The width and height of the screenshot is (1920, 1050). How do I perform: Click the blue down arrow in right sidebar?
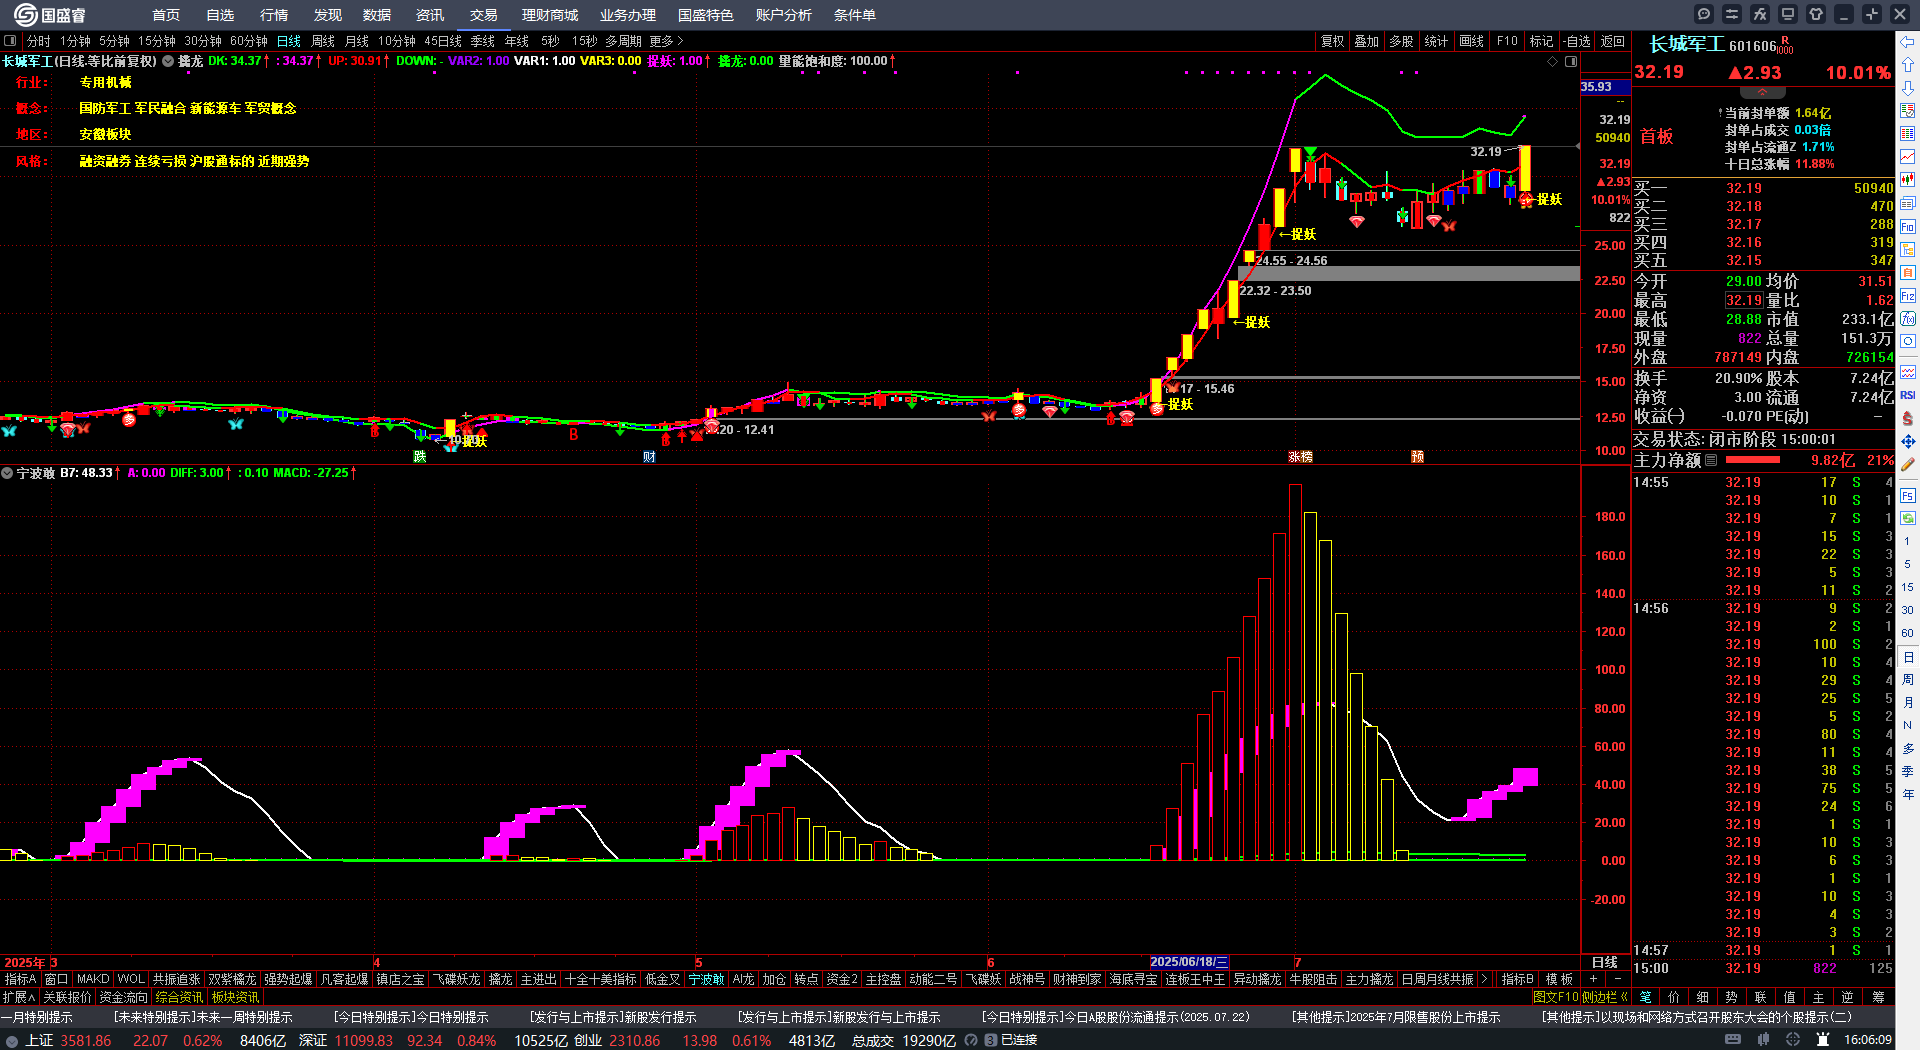pyautogui.click(x=1908, y=88)
